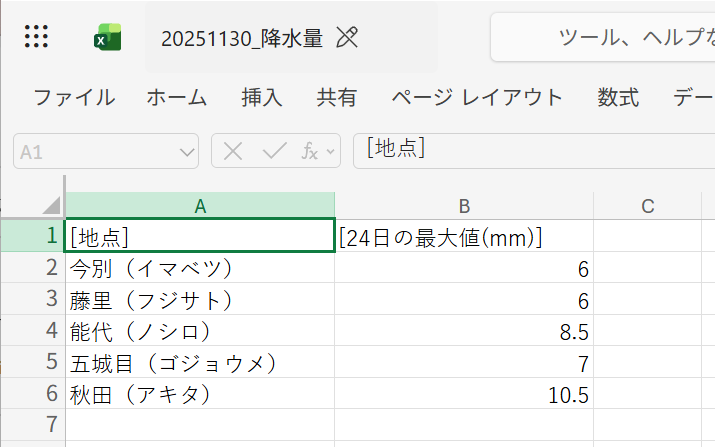Click the cancel entry X icon
Viewport: 715px width, 447px height.
(233, 151)
